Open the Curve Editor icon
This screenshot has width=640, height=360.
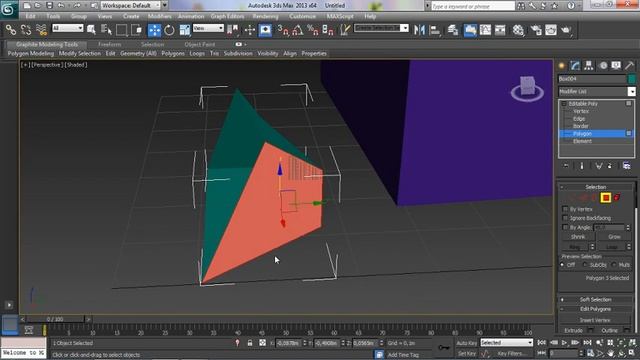click(485, 30)
